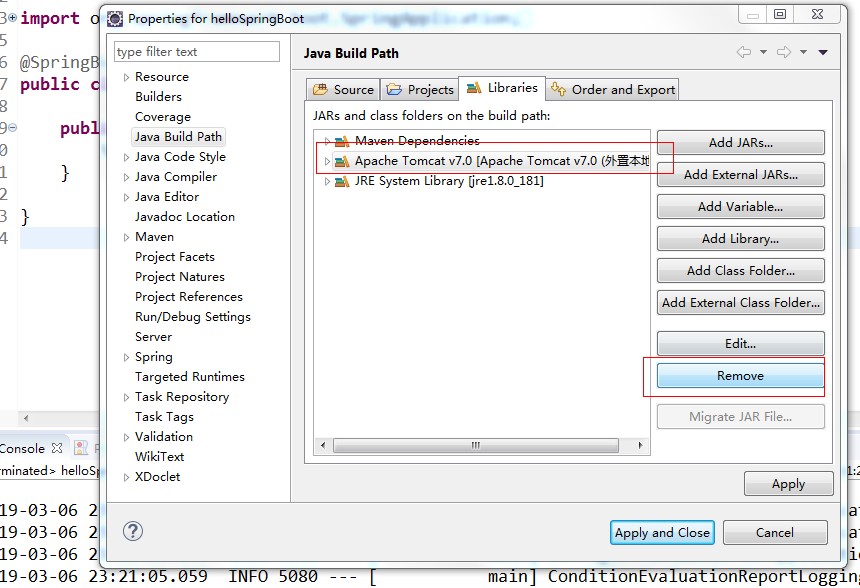
Task: Click the Add Variable... button
Action: 740,207
